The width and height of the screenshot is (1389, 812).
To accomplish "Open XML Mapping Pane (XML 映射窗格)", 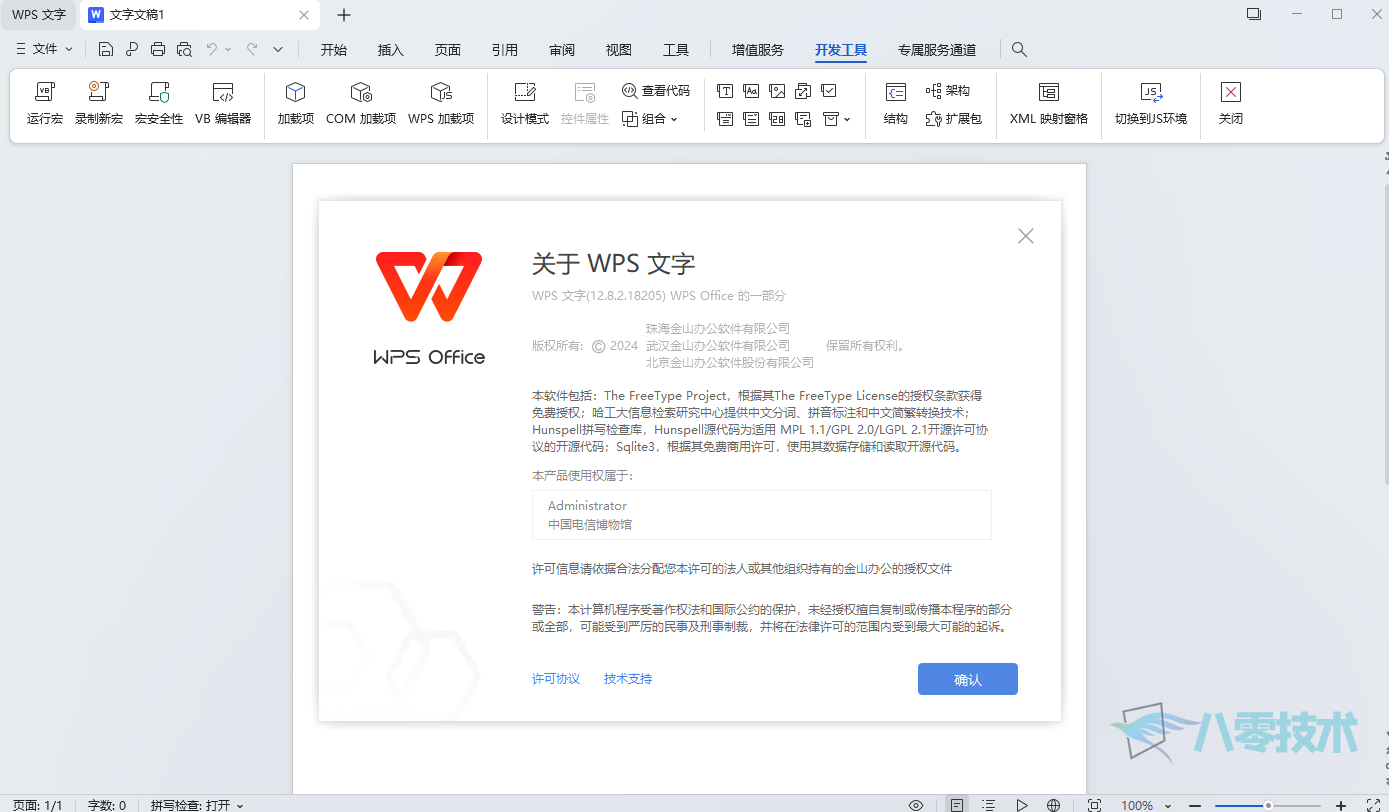I will tap(1049, 104).
